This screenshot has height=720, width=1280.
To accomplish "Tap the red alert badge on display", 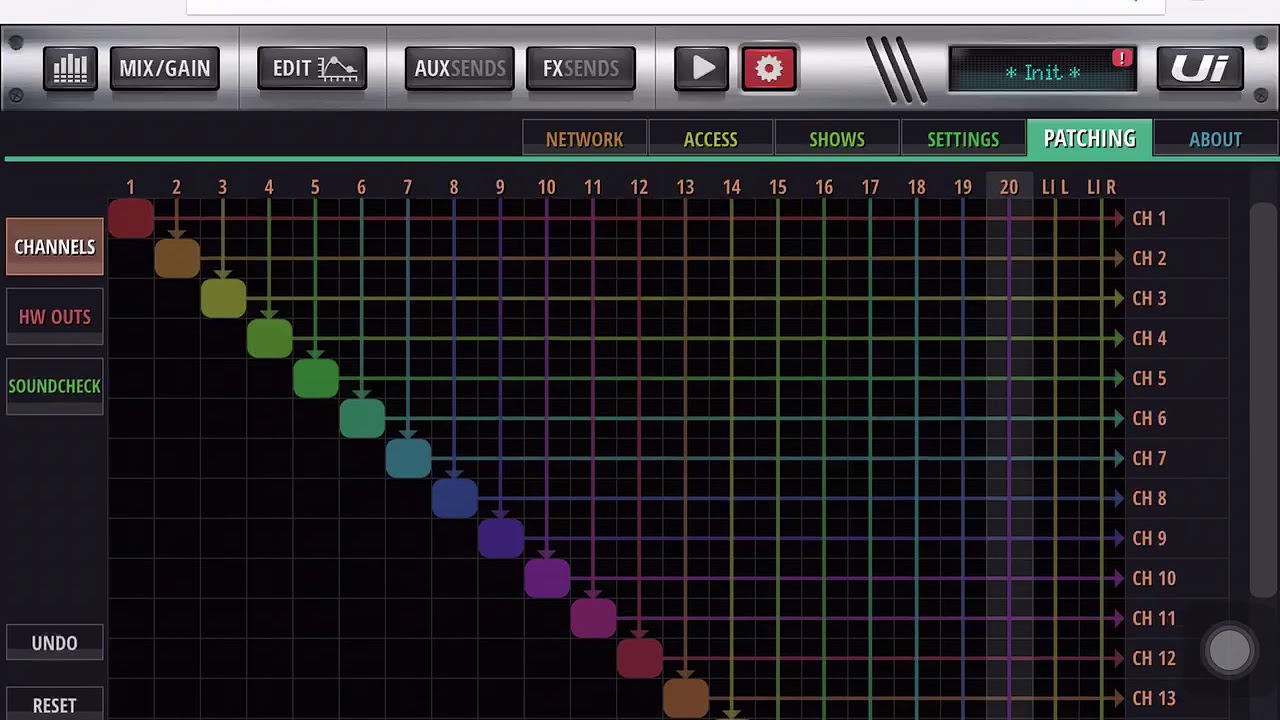I will pos(1122,58).
